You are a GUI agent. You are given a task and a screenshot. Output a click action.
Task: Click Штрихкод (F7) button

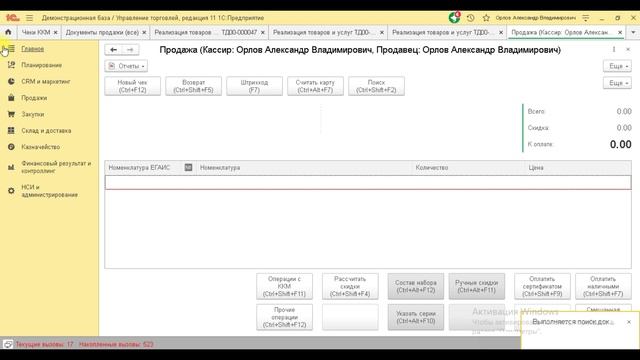(254, 86)
